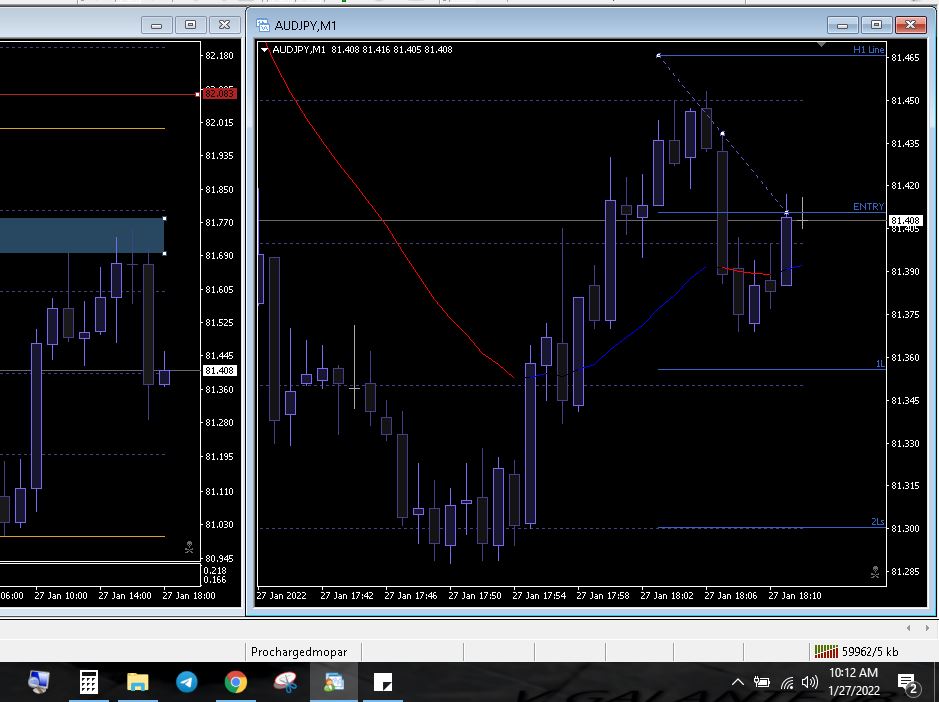The height and width of the screenshot is (702, 939).
Task: Click the trendline middle anchor point
Action: tap(722, 134)
